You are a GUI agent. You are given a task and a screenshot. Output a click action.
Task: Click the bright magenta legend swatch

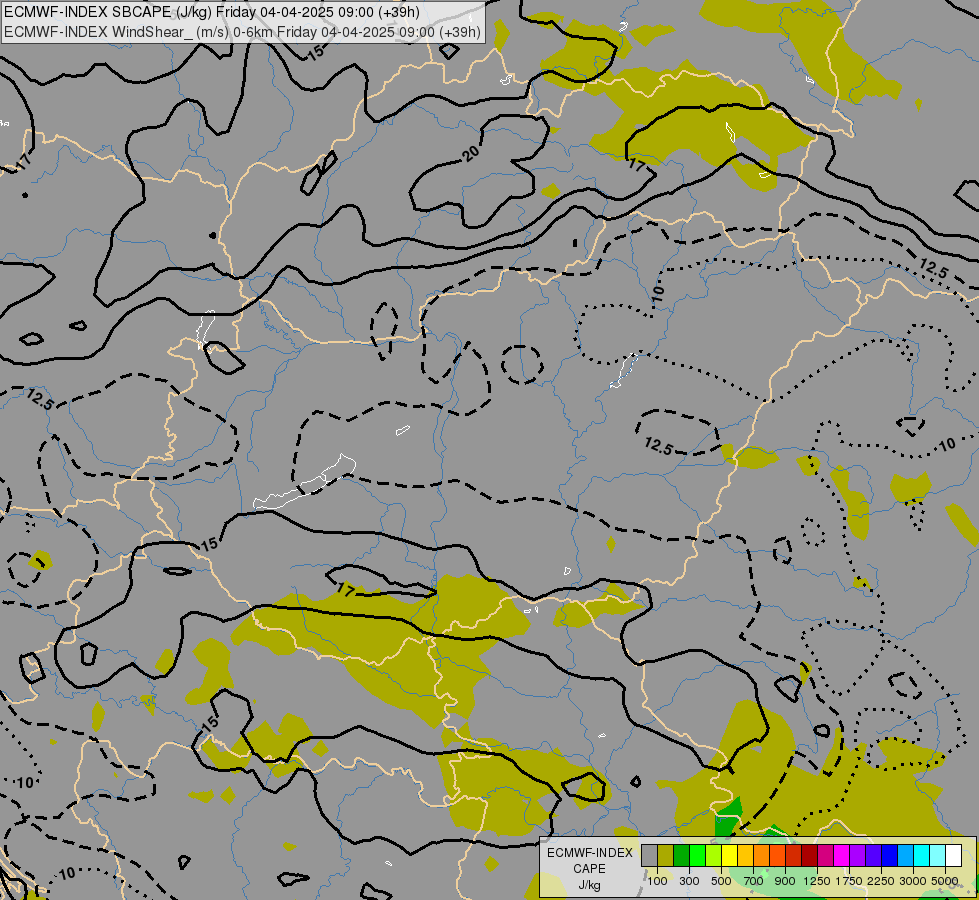842,856
